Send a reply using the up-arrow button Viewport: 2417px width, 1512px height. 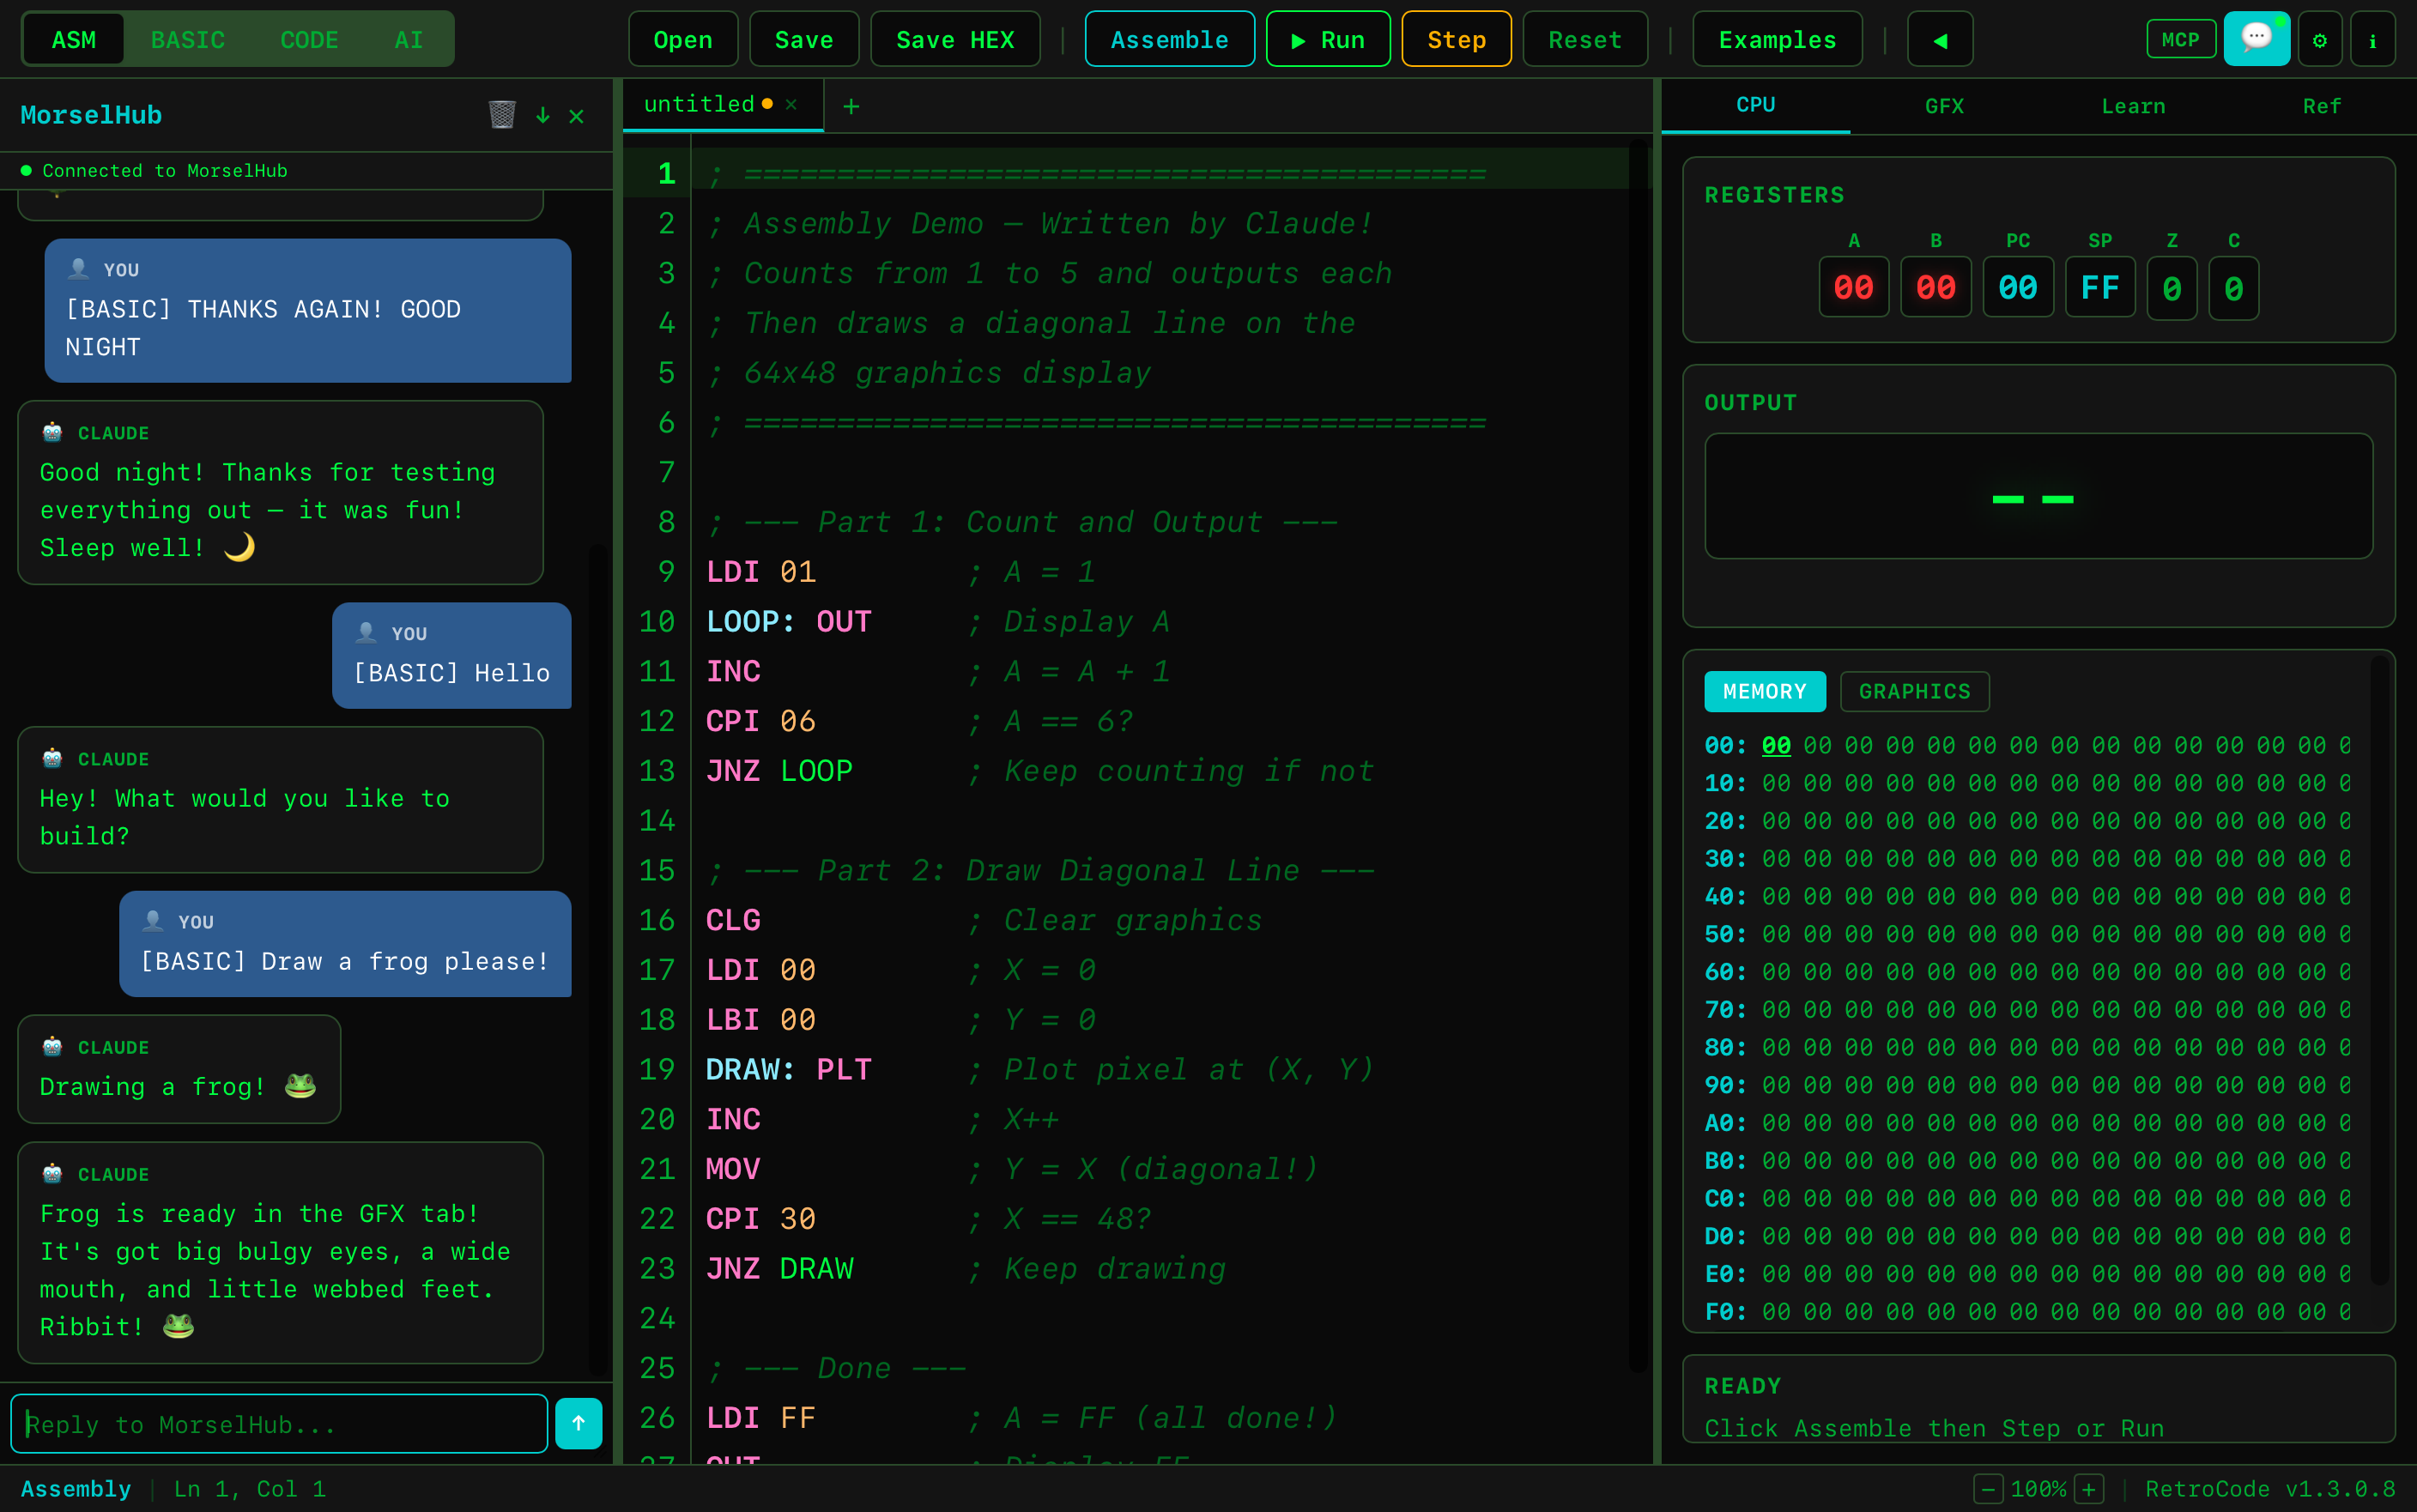579,1423
